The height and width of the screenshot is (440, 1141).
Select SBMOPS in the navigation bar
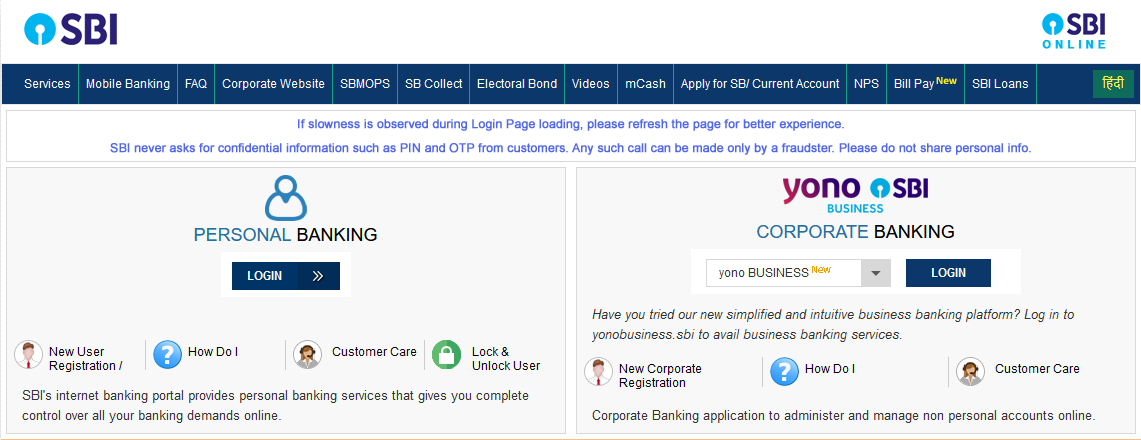(x=365, y=84)
